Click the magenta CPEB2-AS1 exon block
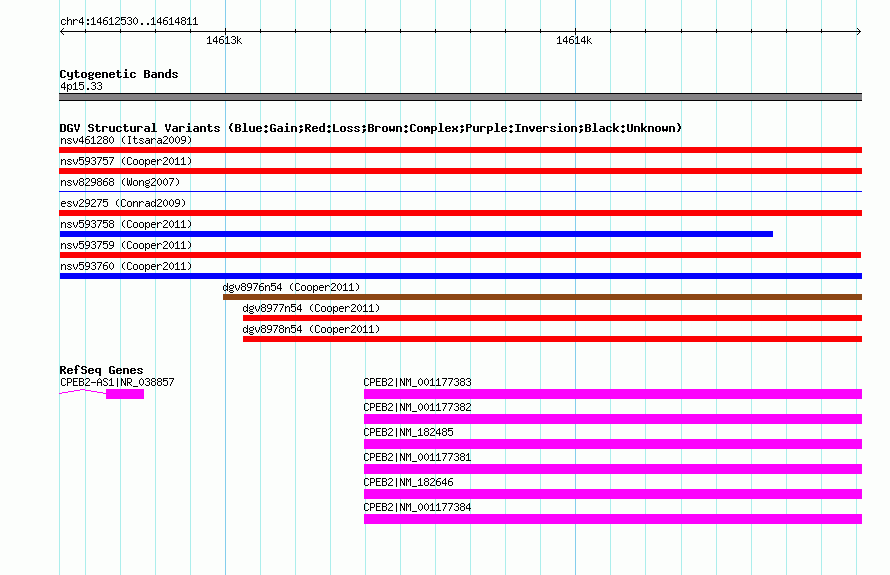This screenshot has height=575, width=890. [125, 394]
